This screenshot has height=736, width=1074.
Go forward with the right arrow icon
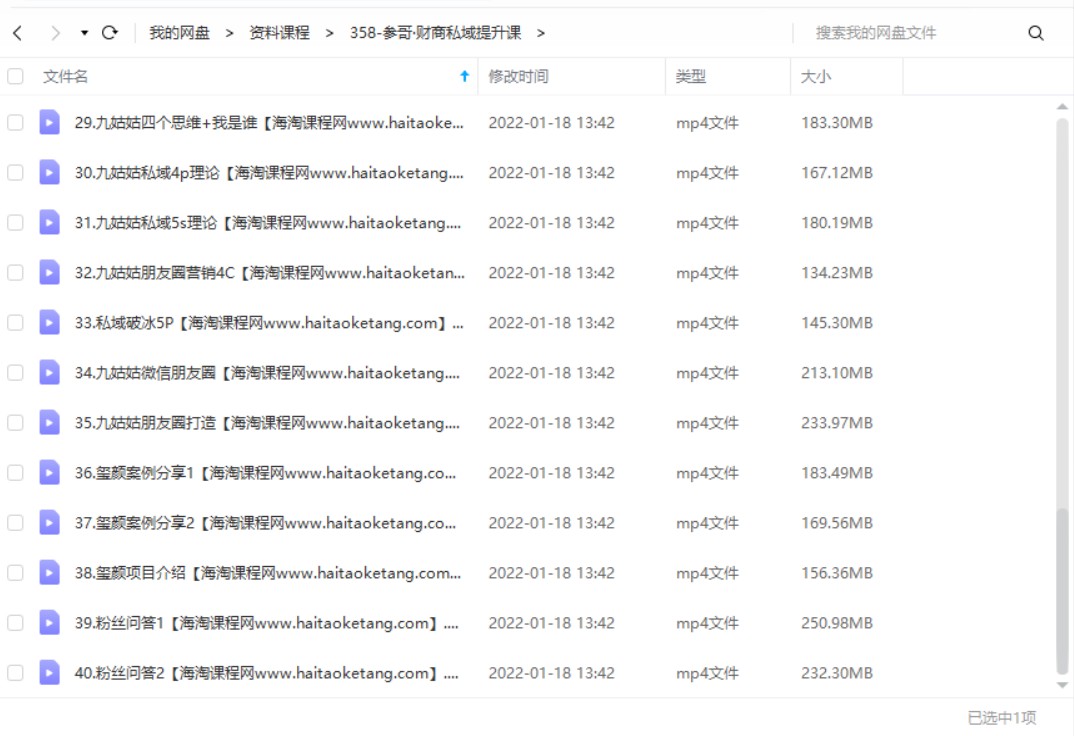(55, 32)
